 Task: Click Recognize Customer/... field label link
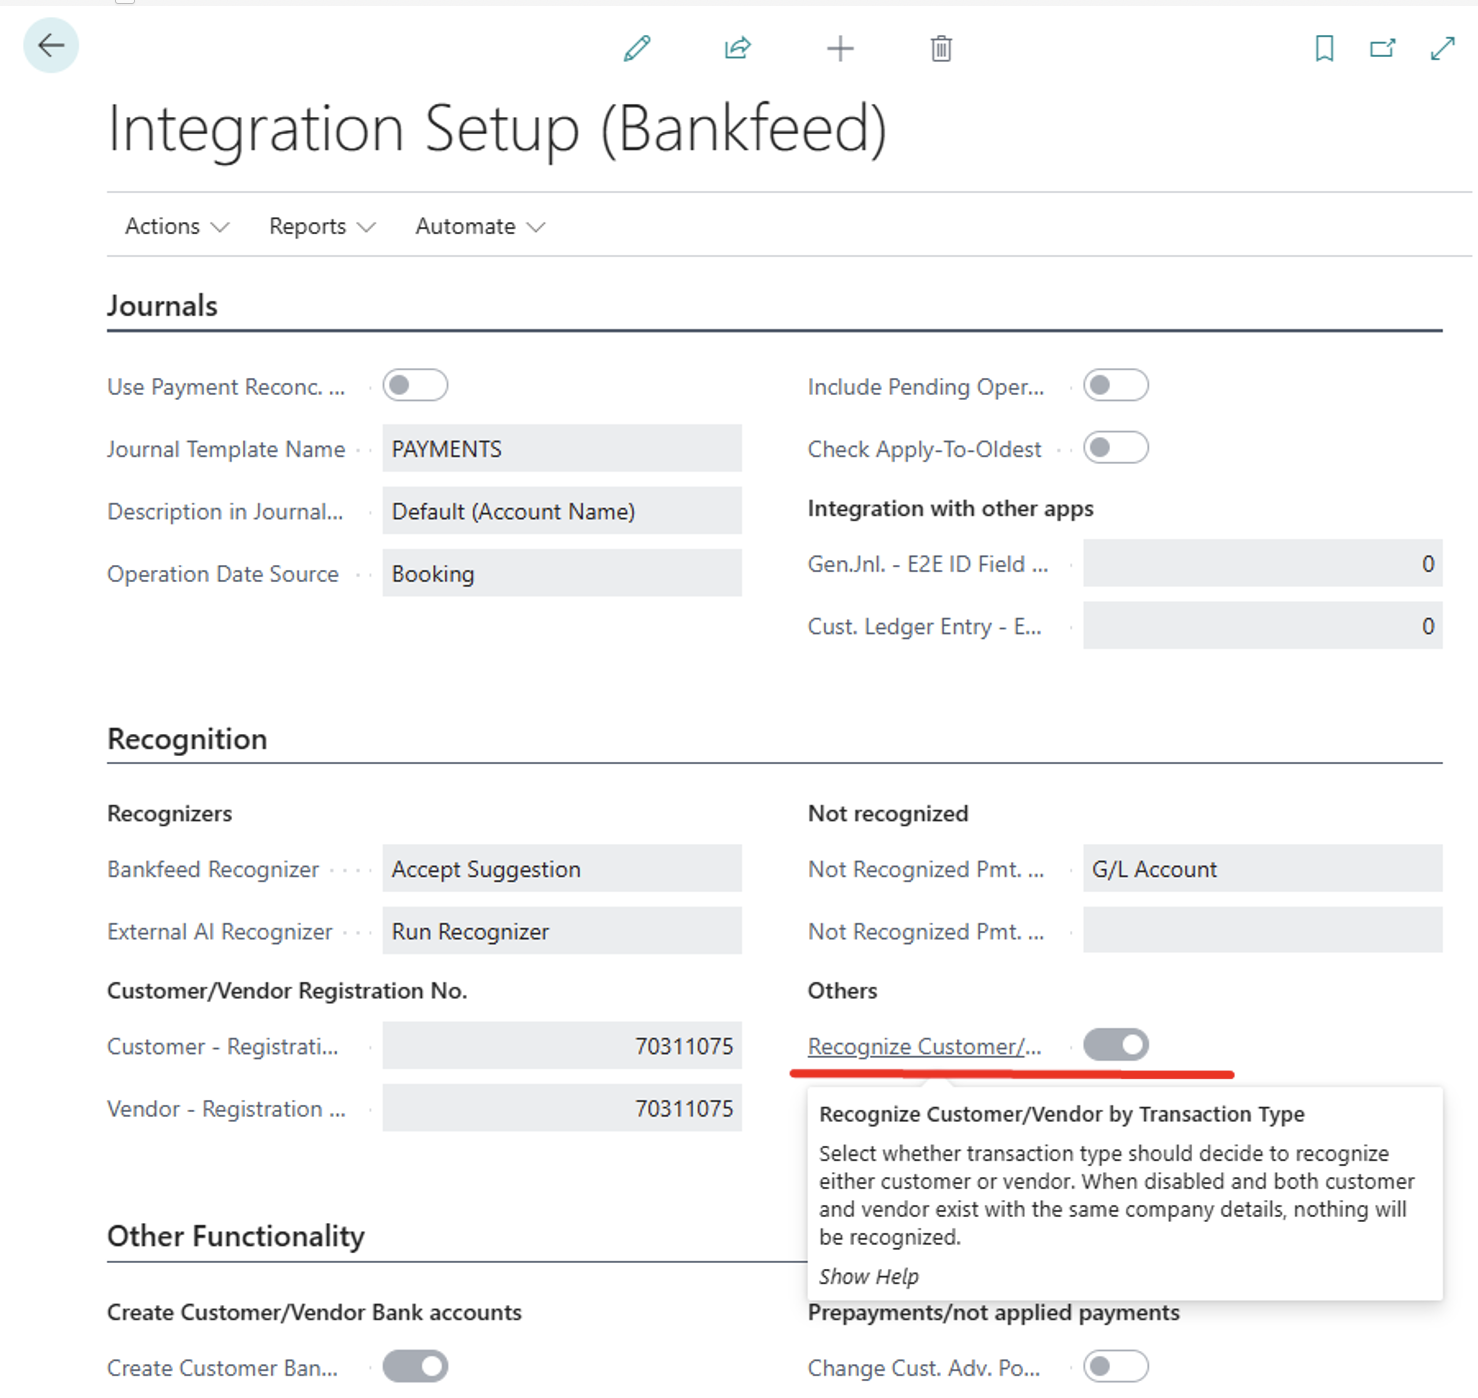(x=924, y=1046)
